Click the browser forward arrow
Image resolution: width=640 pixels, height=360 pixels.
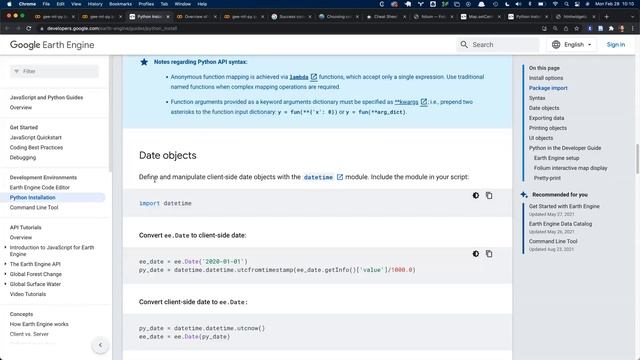tap(18, 29)
